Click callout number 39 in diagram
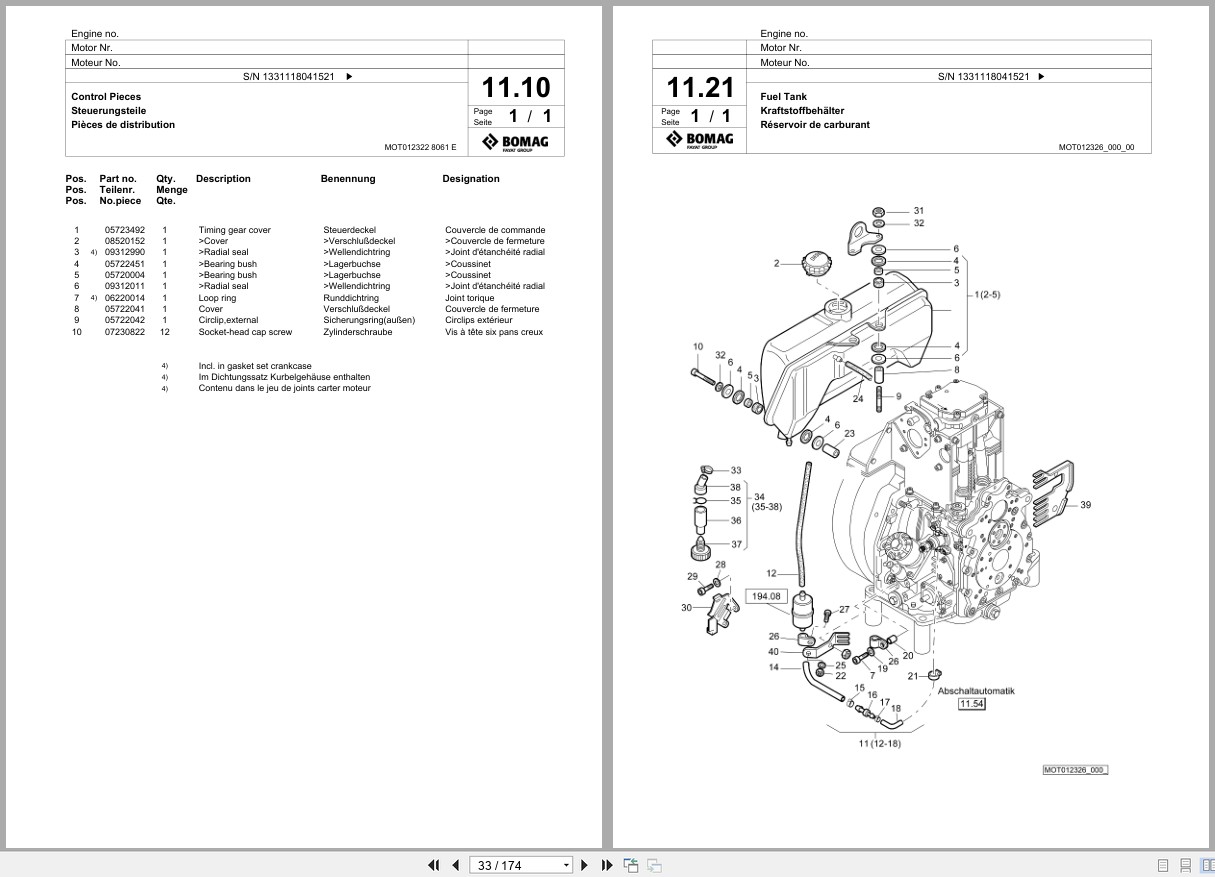Viewport: 1215px width, 877px height. coord(1086,505)
